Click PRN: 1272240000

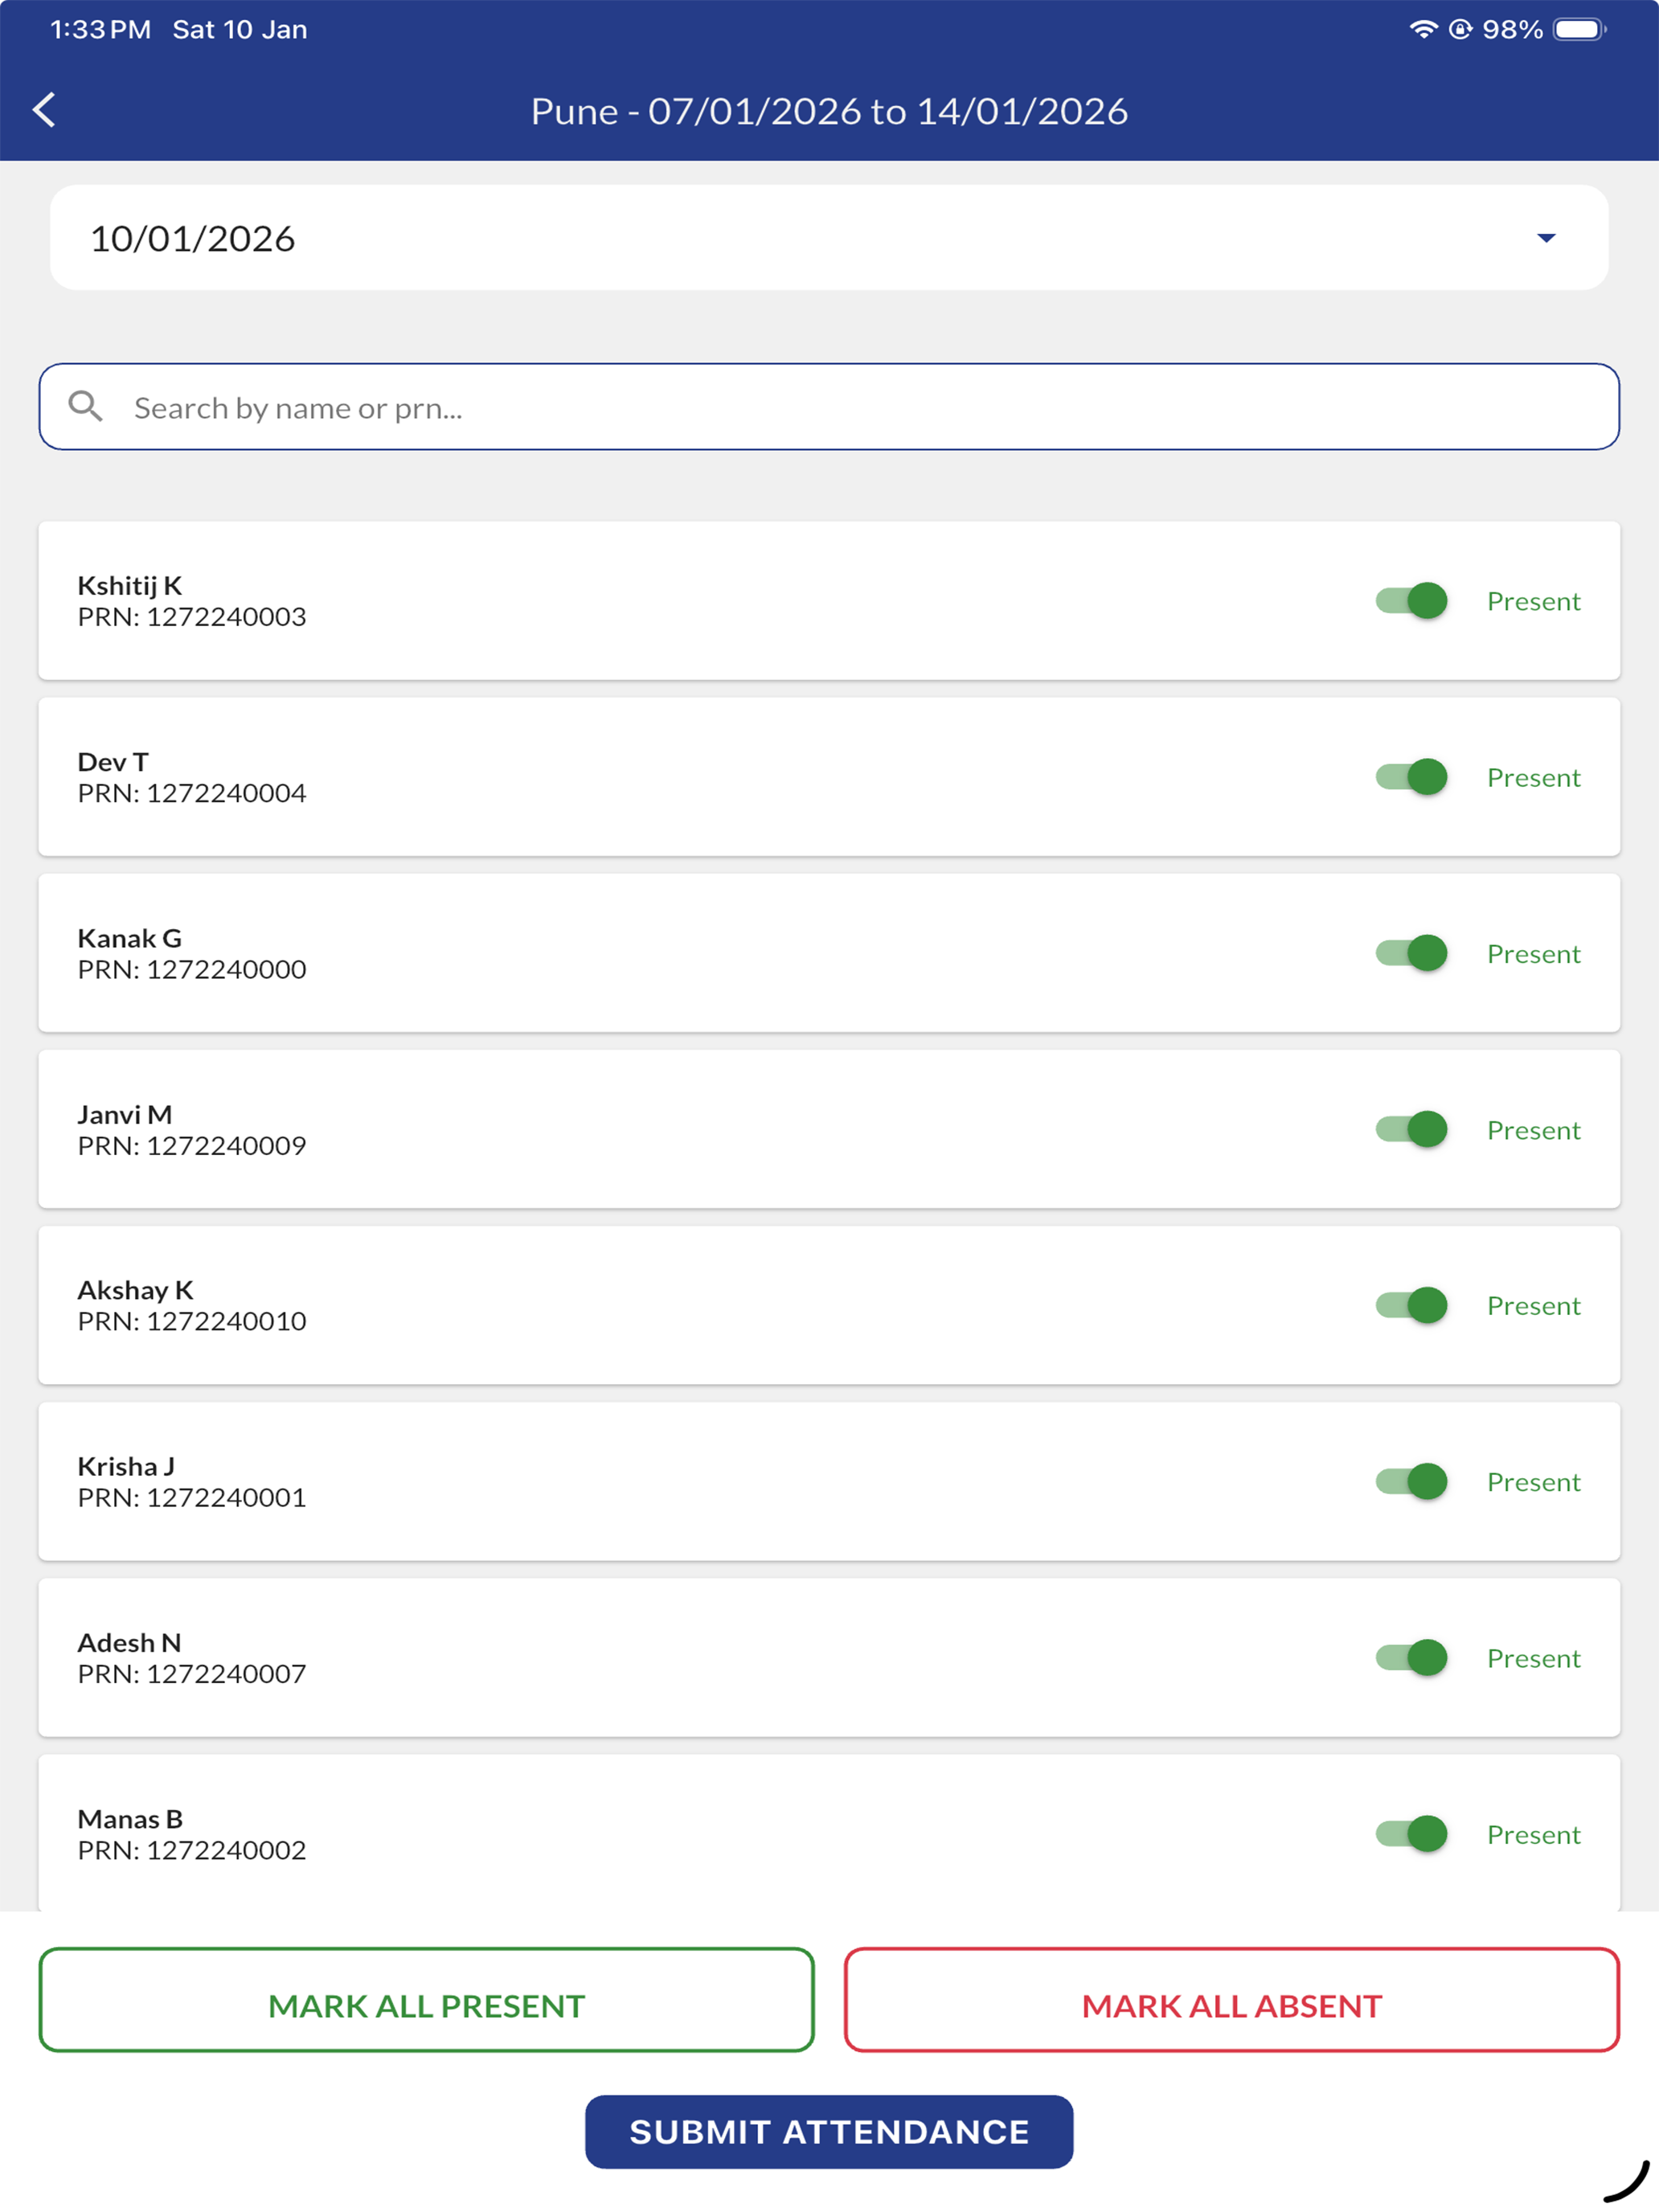(192, 969)
